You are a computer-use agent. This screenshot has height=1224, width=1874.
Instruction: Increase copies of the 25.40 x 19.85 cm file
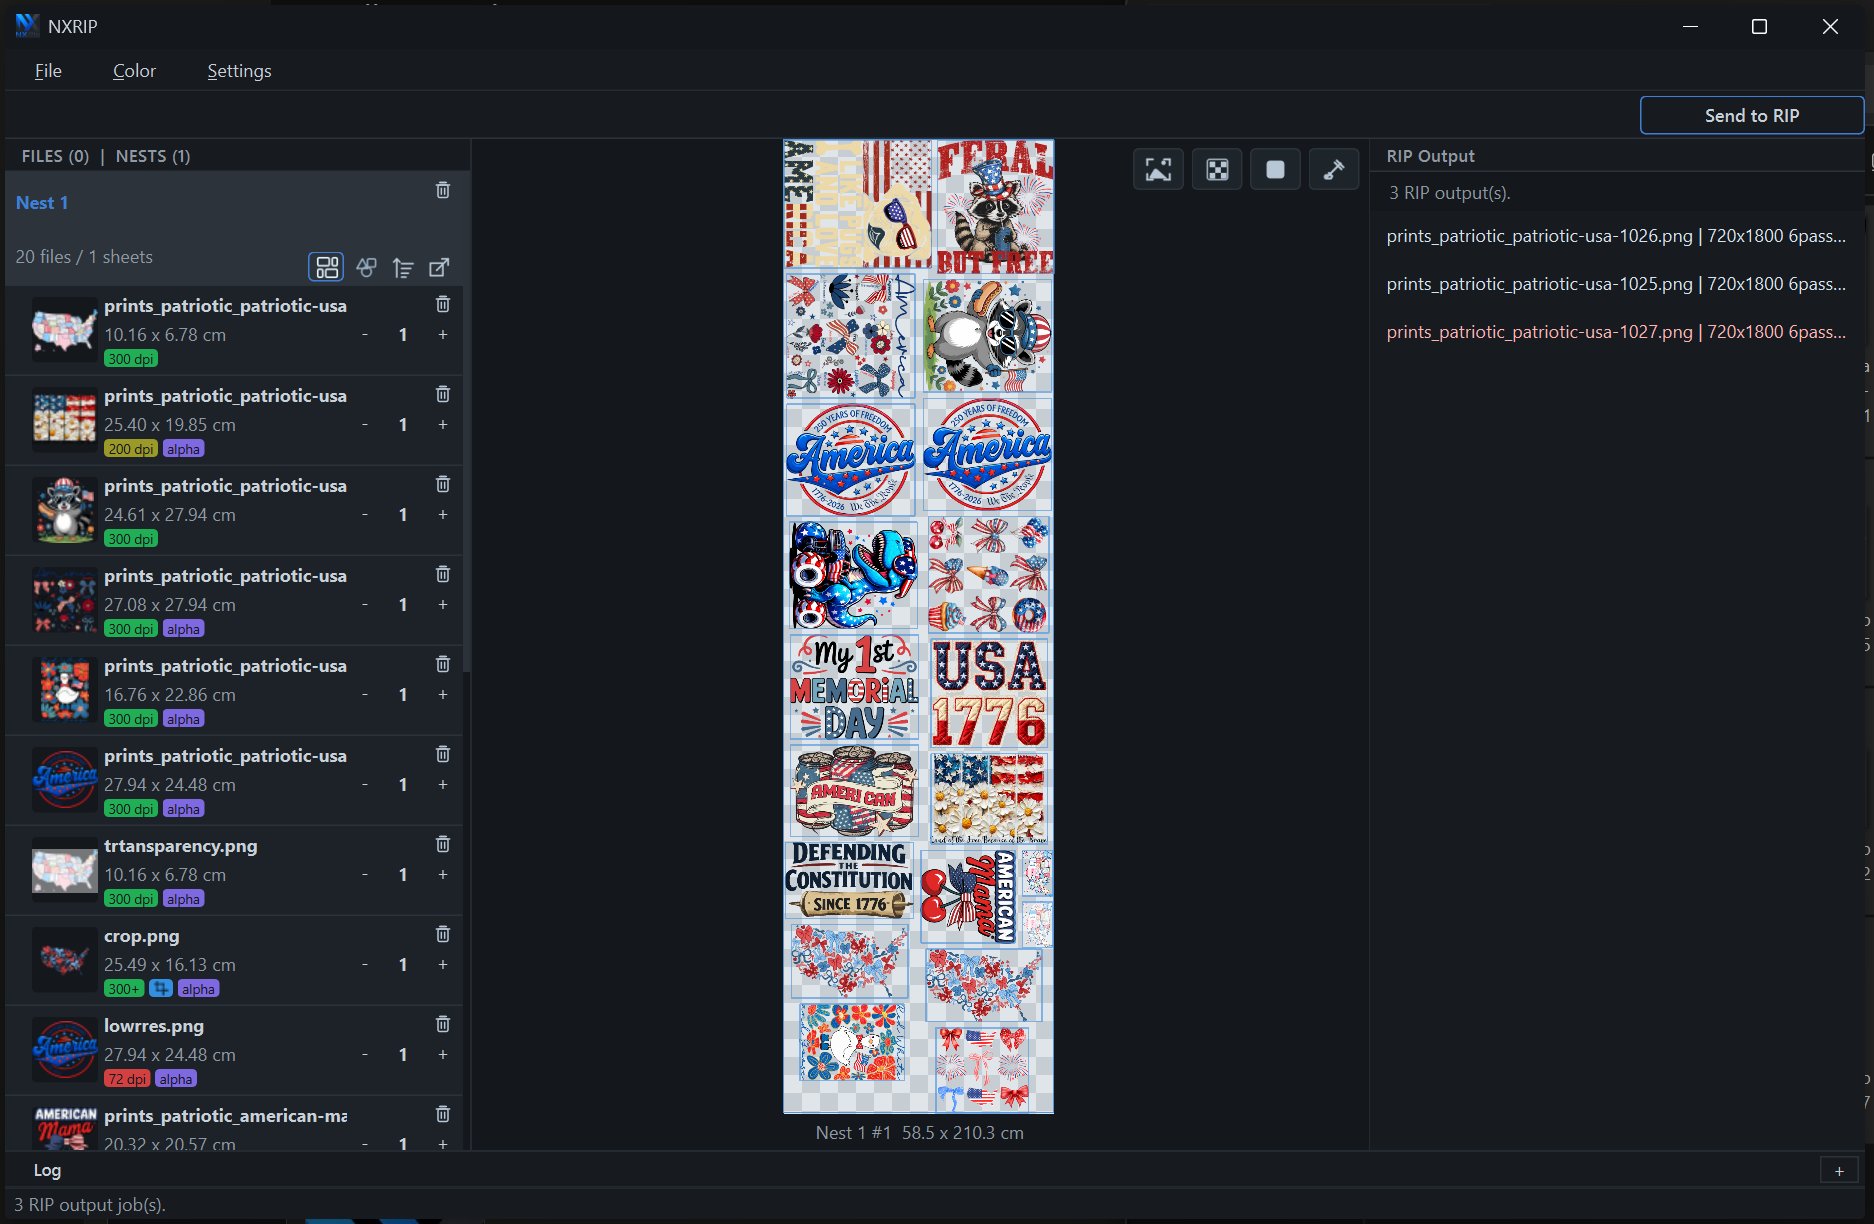(x=443, y=425)
